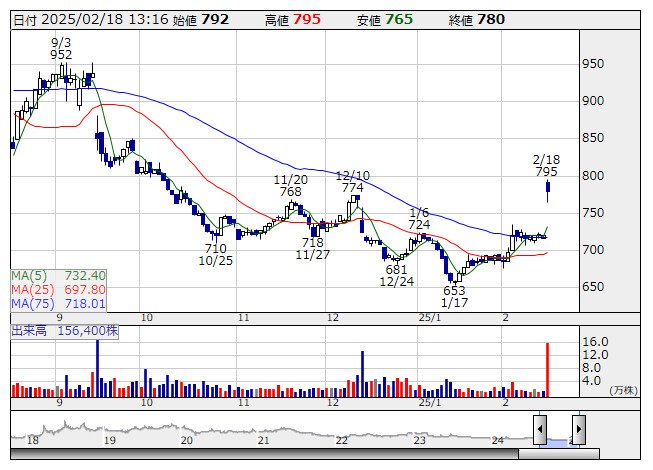
Task: Click the 12/10 774 peak label
Action: pyautogui.click(x=352, y=181)
